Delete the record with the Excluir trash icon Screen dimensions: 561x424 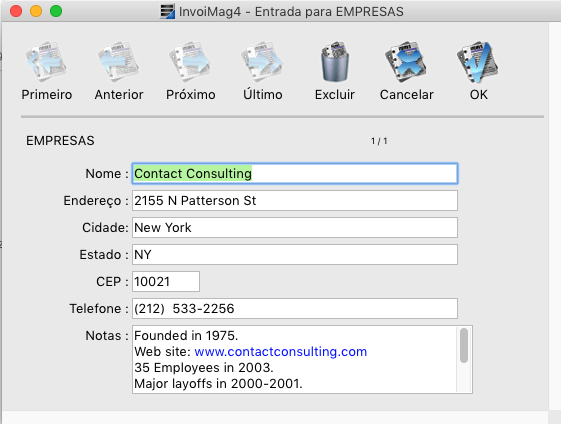(x=335, y=62)
